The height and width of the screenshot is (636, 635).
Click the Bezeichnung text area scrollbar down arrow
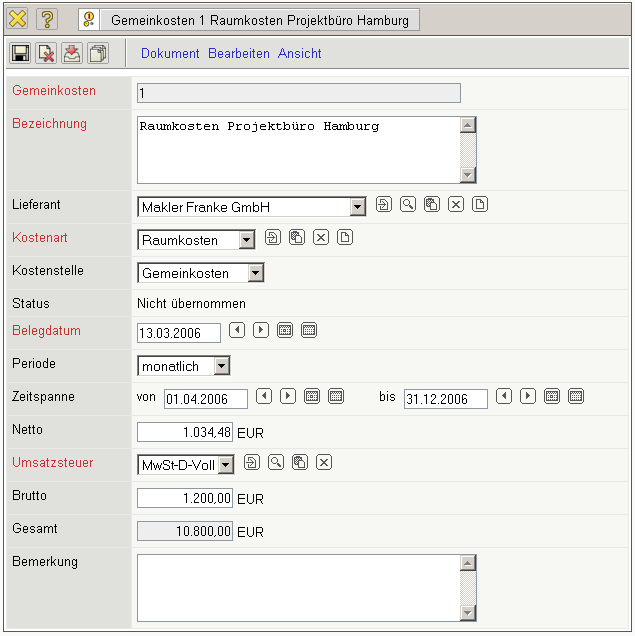click(x=467, y=175)
